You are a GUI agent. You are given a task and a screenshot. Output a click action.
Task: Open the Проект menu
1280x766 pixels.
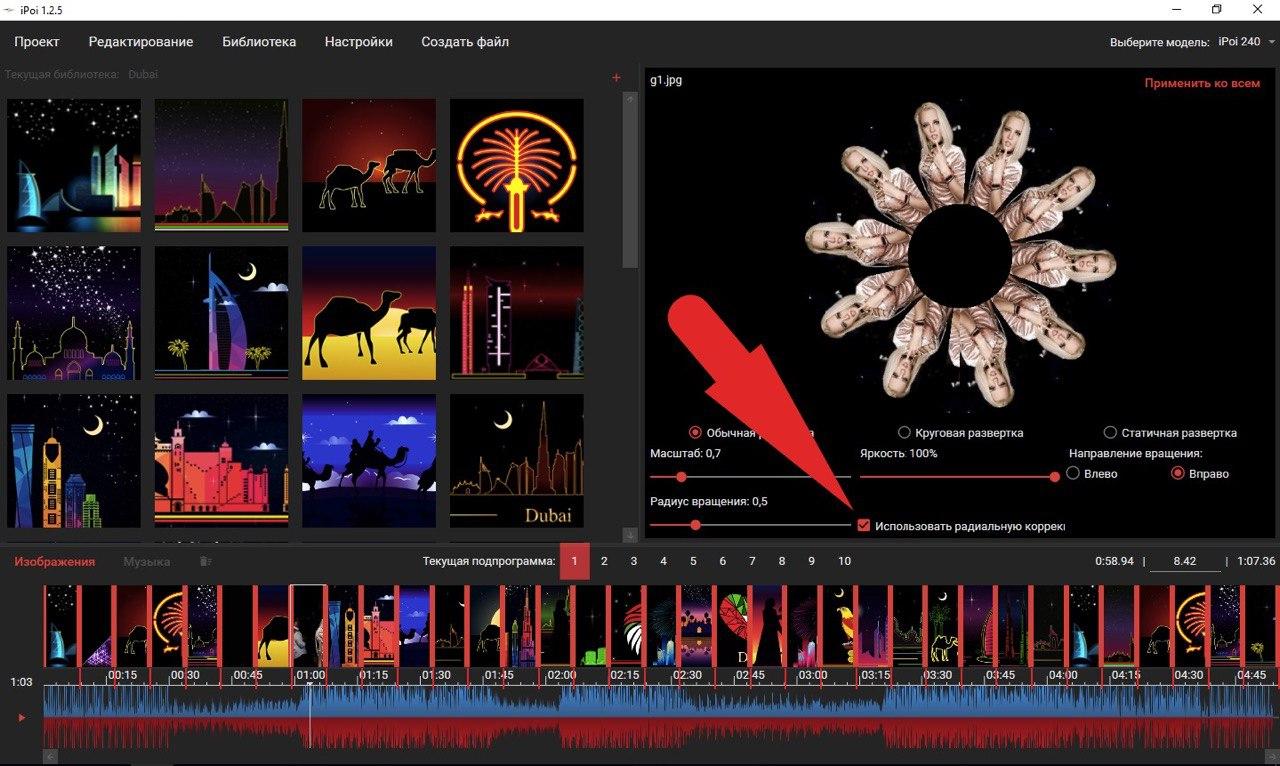[x=37, y=42]
